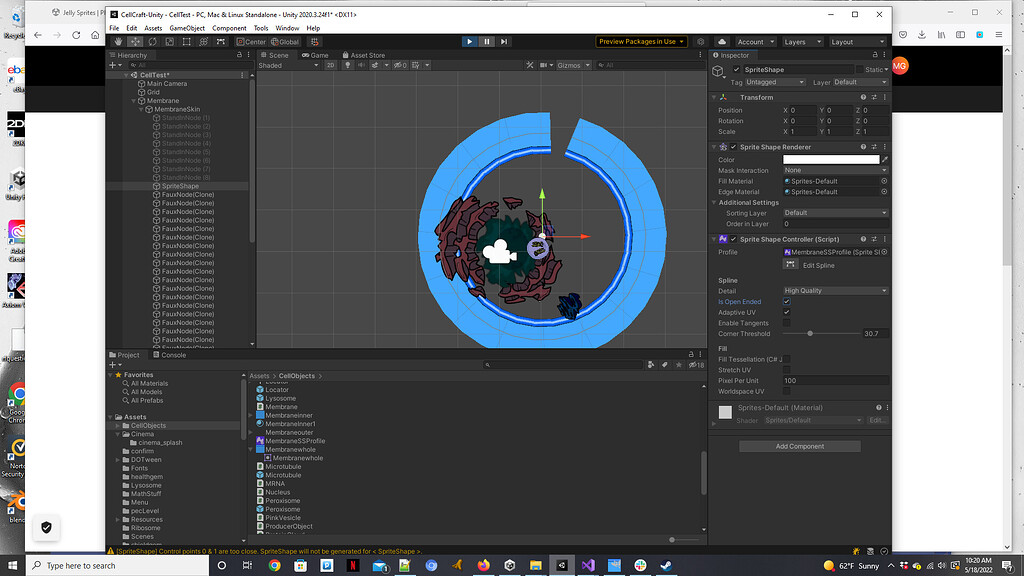The height and width of the screenshot is (576, 1024).
Task: Click the Edit Spline button in Sprite Shape Controller
Action: [x=791, y=264]
